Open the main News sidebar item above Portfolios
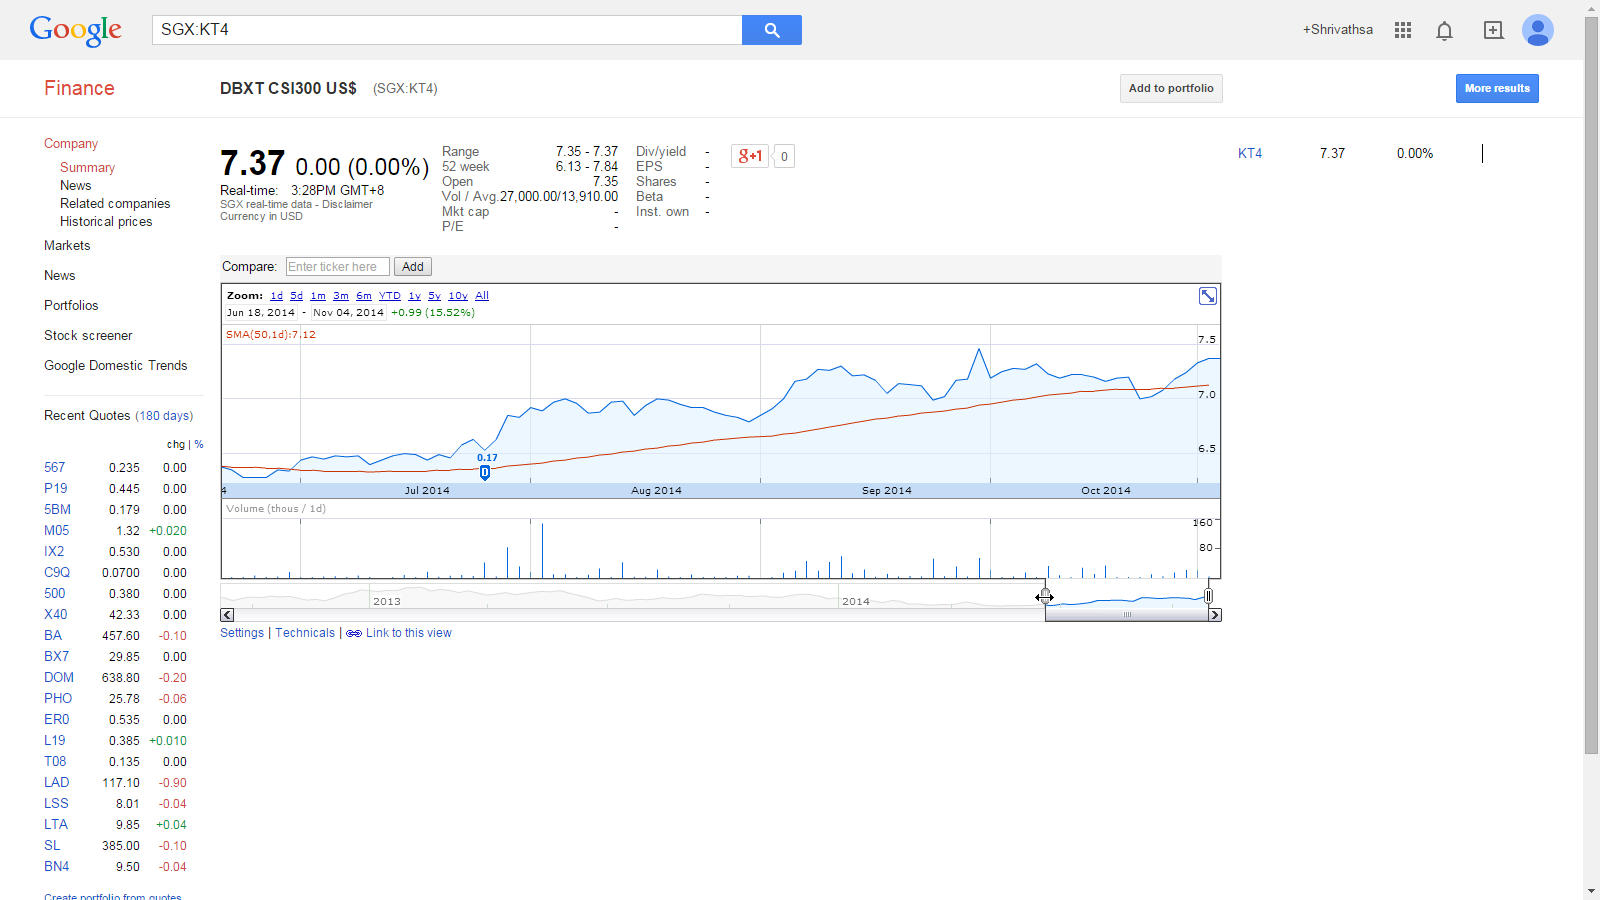 click(x=60, y=276)
